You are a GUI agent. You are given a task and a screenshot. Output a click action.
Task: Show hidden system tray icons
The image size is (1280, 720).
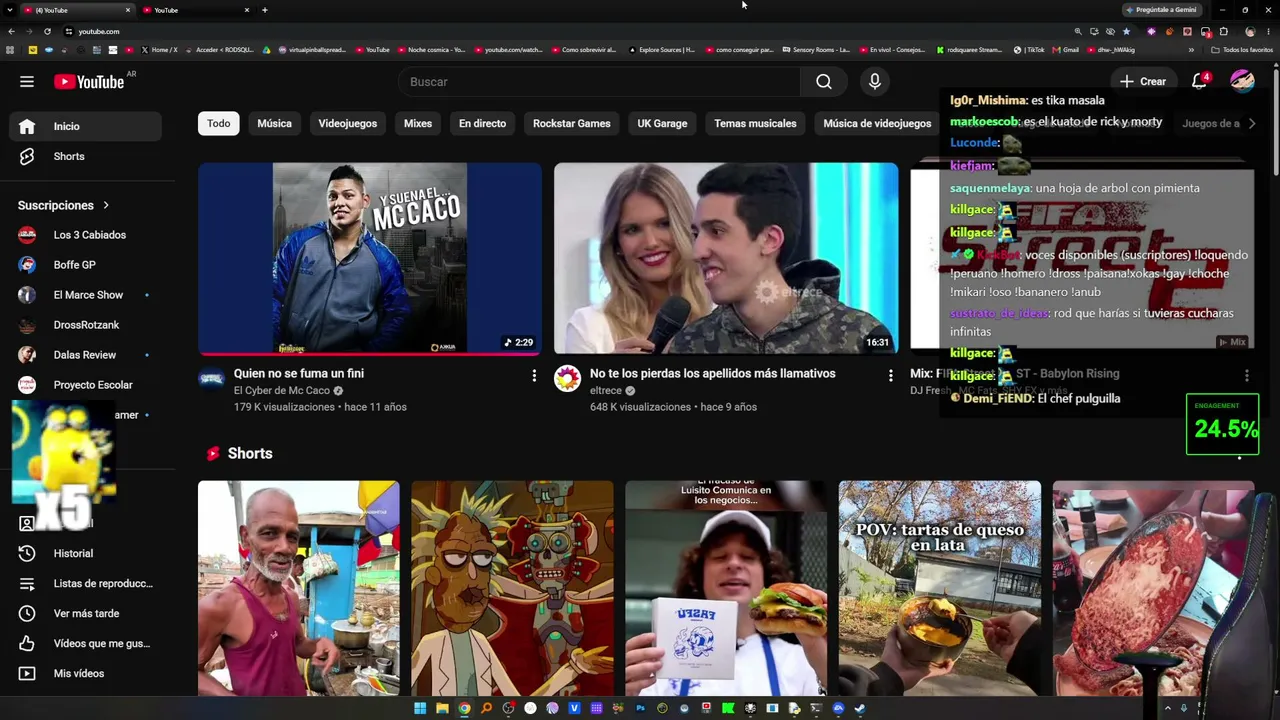1167,709
